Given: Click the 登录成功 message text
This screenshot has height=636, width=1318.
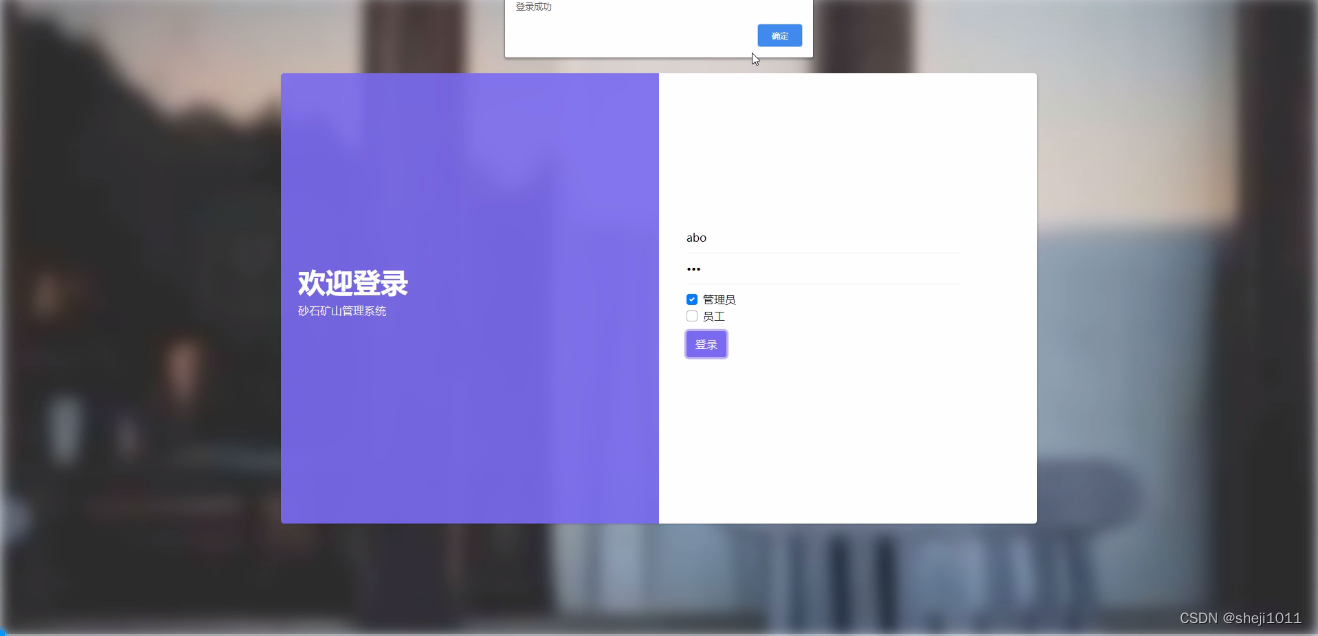Looking at the screenshot, I should click(x=533, y=7).
